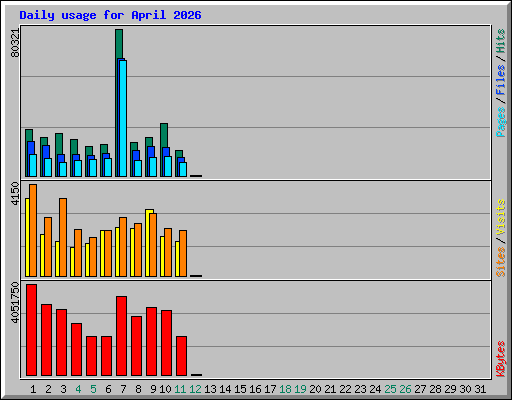Viewport: 512px width, 400px height.
Task: Click the green 'Hits' legend label
Action: (500, 41)
